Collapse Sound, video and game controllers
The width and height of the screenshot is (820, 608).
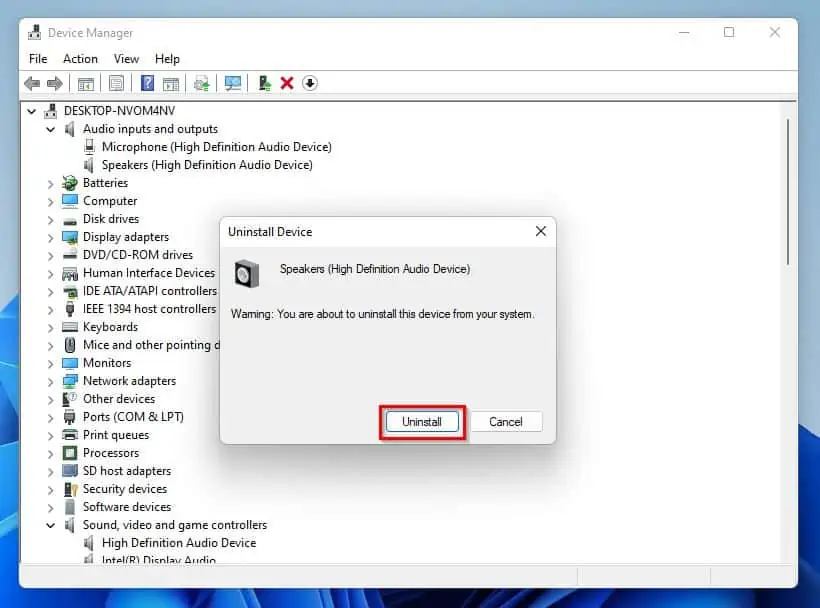[50, 525]
